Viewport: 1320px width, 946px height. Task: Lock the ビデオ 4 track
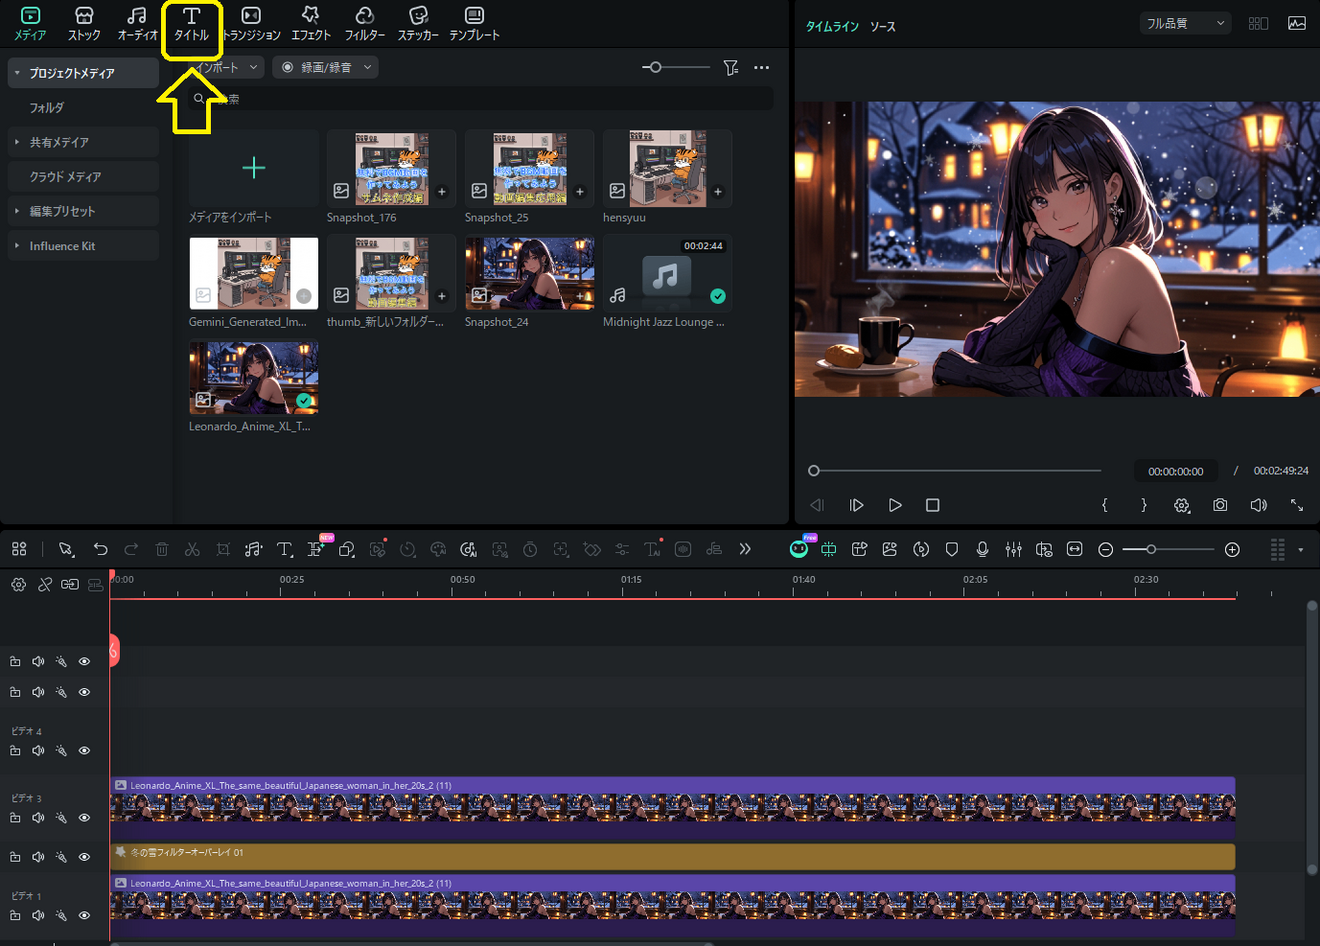15,750
